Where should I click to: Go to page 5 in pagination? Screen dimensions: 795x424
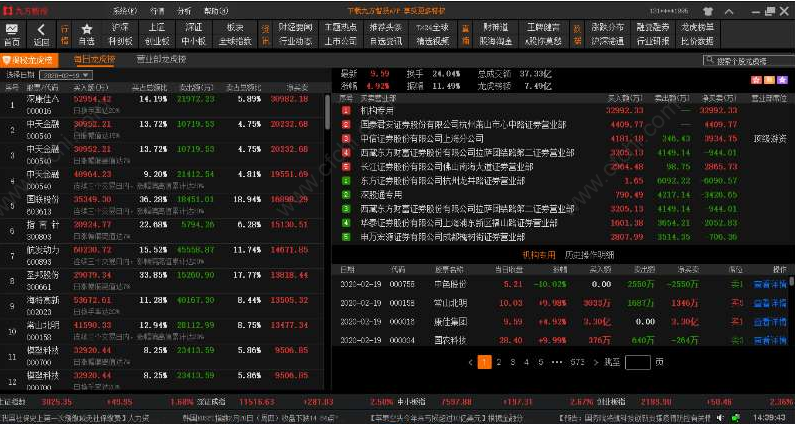540,362
